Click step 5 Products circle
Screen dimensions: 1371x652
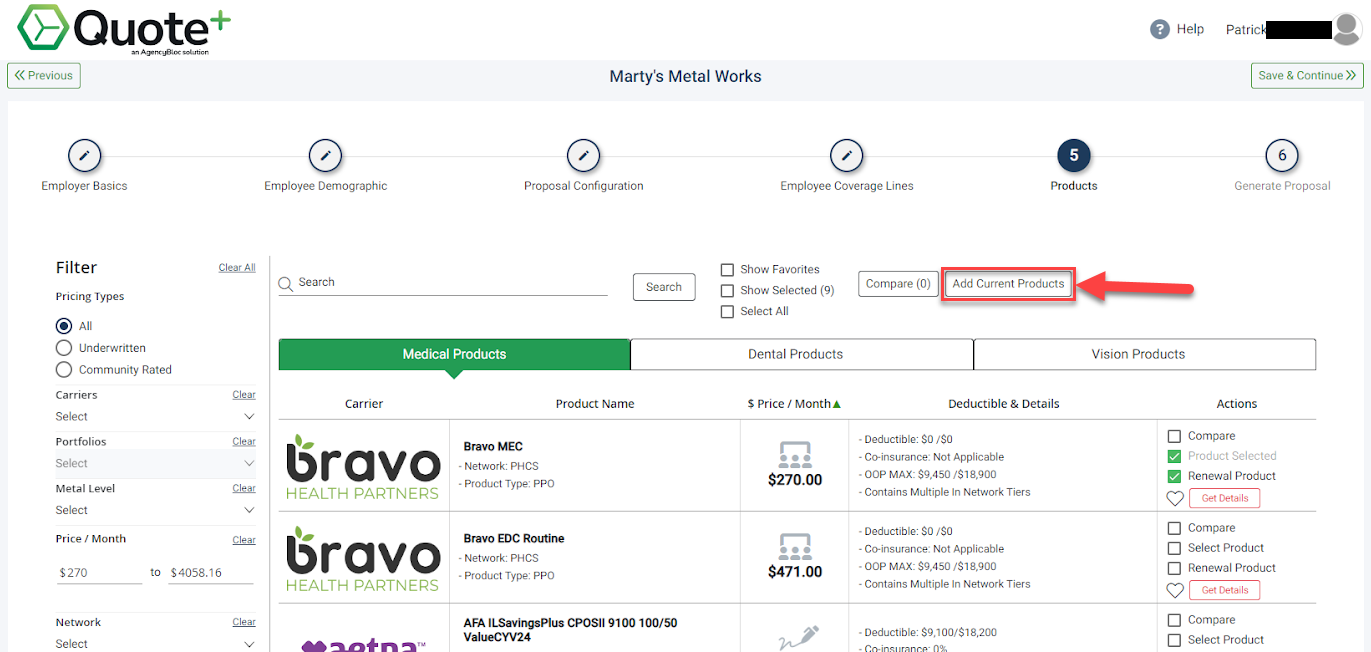coord(1074,156)
